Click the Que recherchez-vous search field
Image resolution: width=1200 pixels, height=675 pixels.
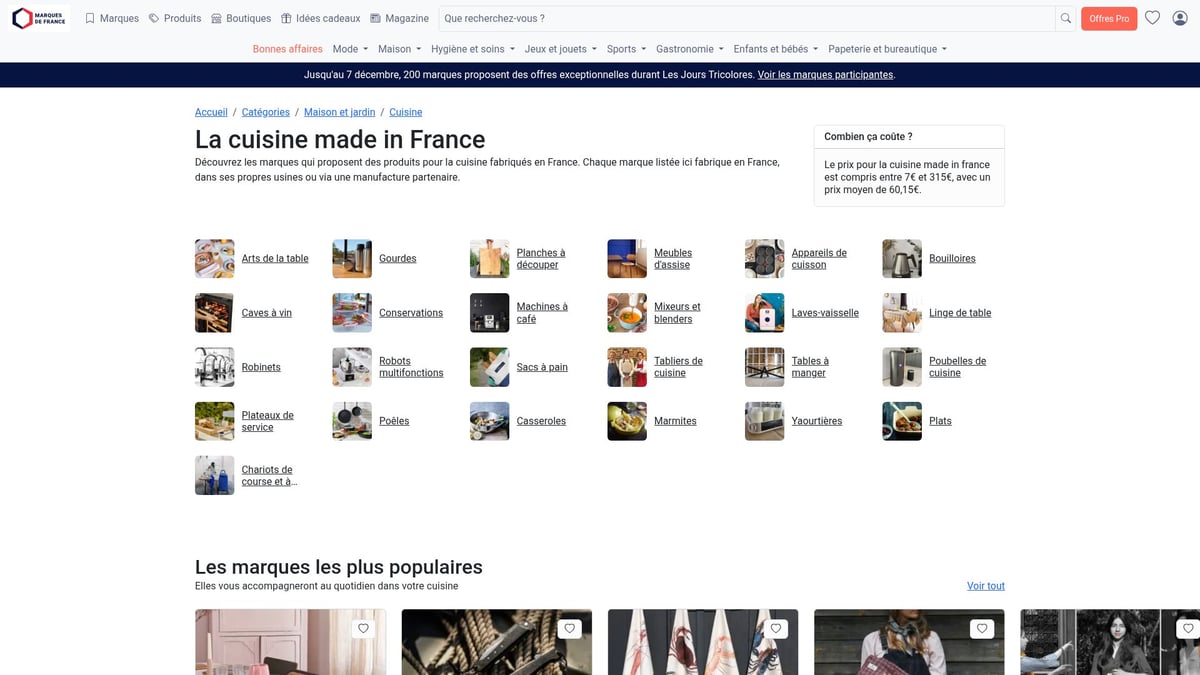[746, 18]
